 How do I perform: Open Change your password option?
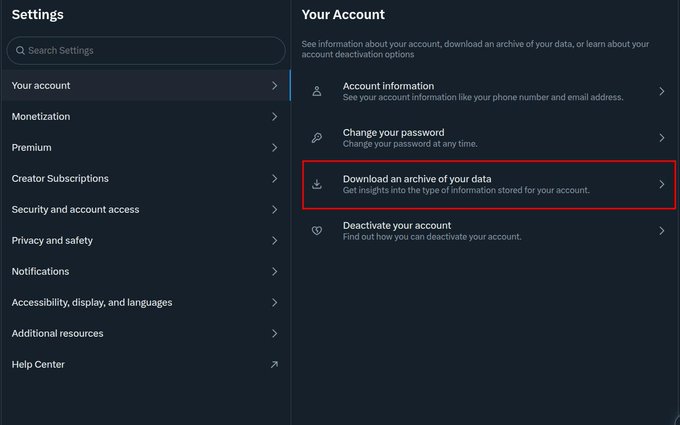click(489, 138)
